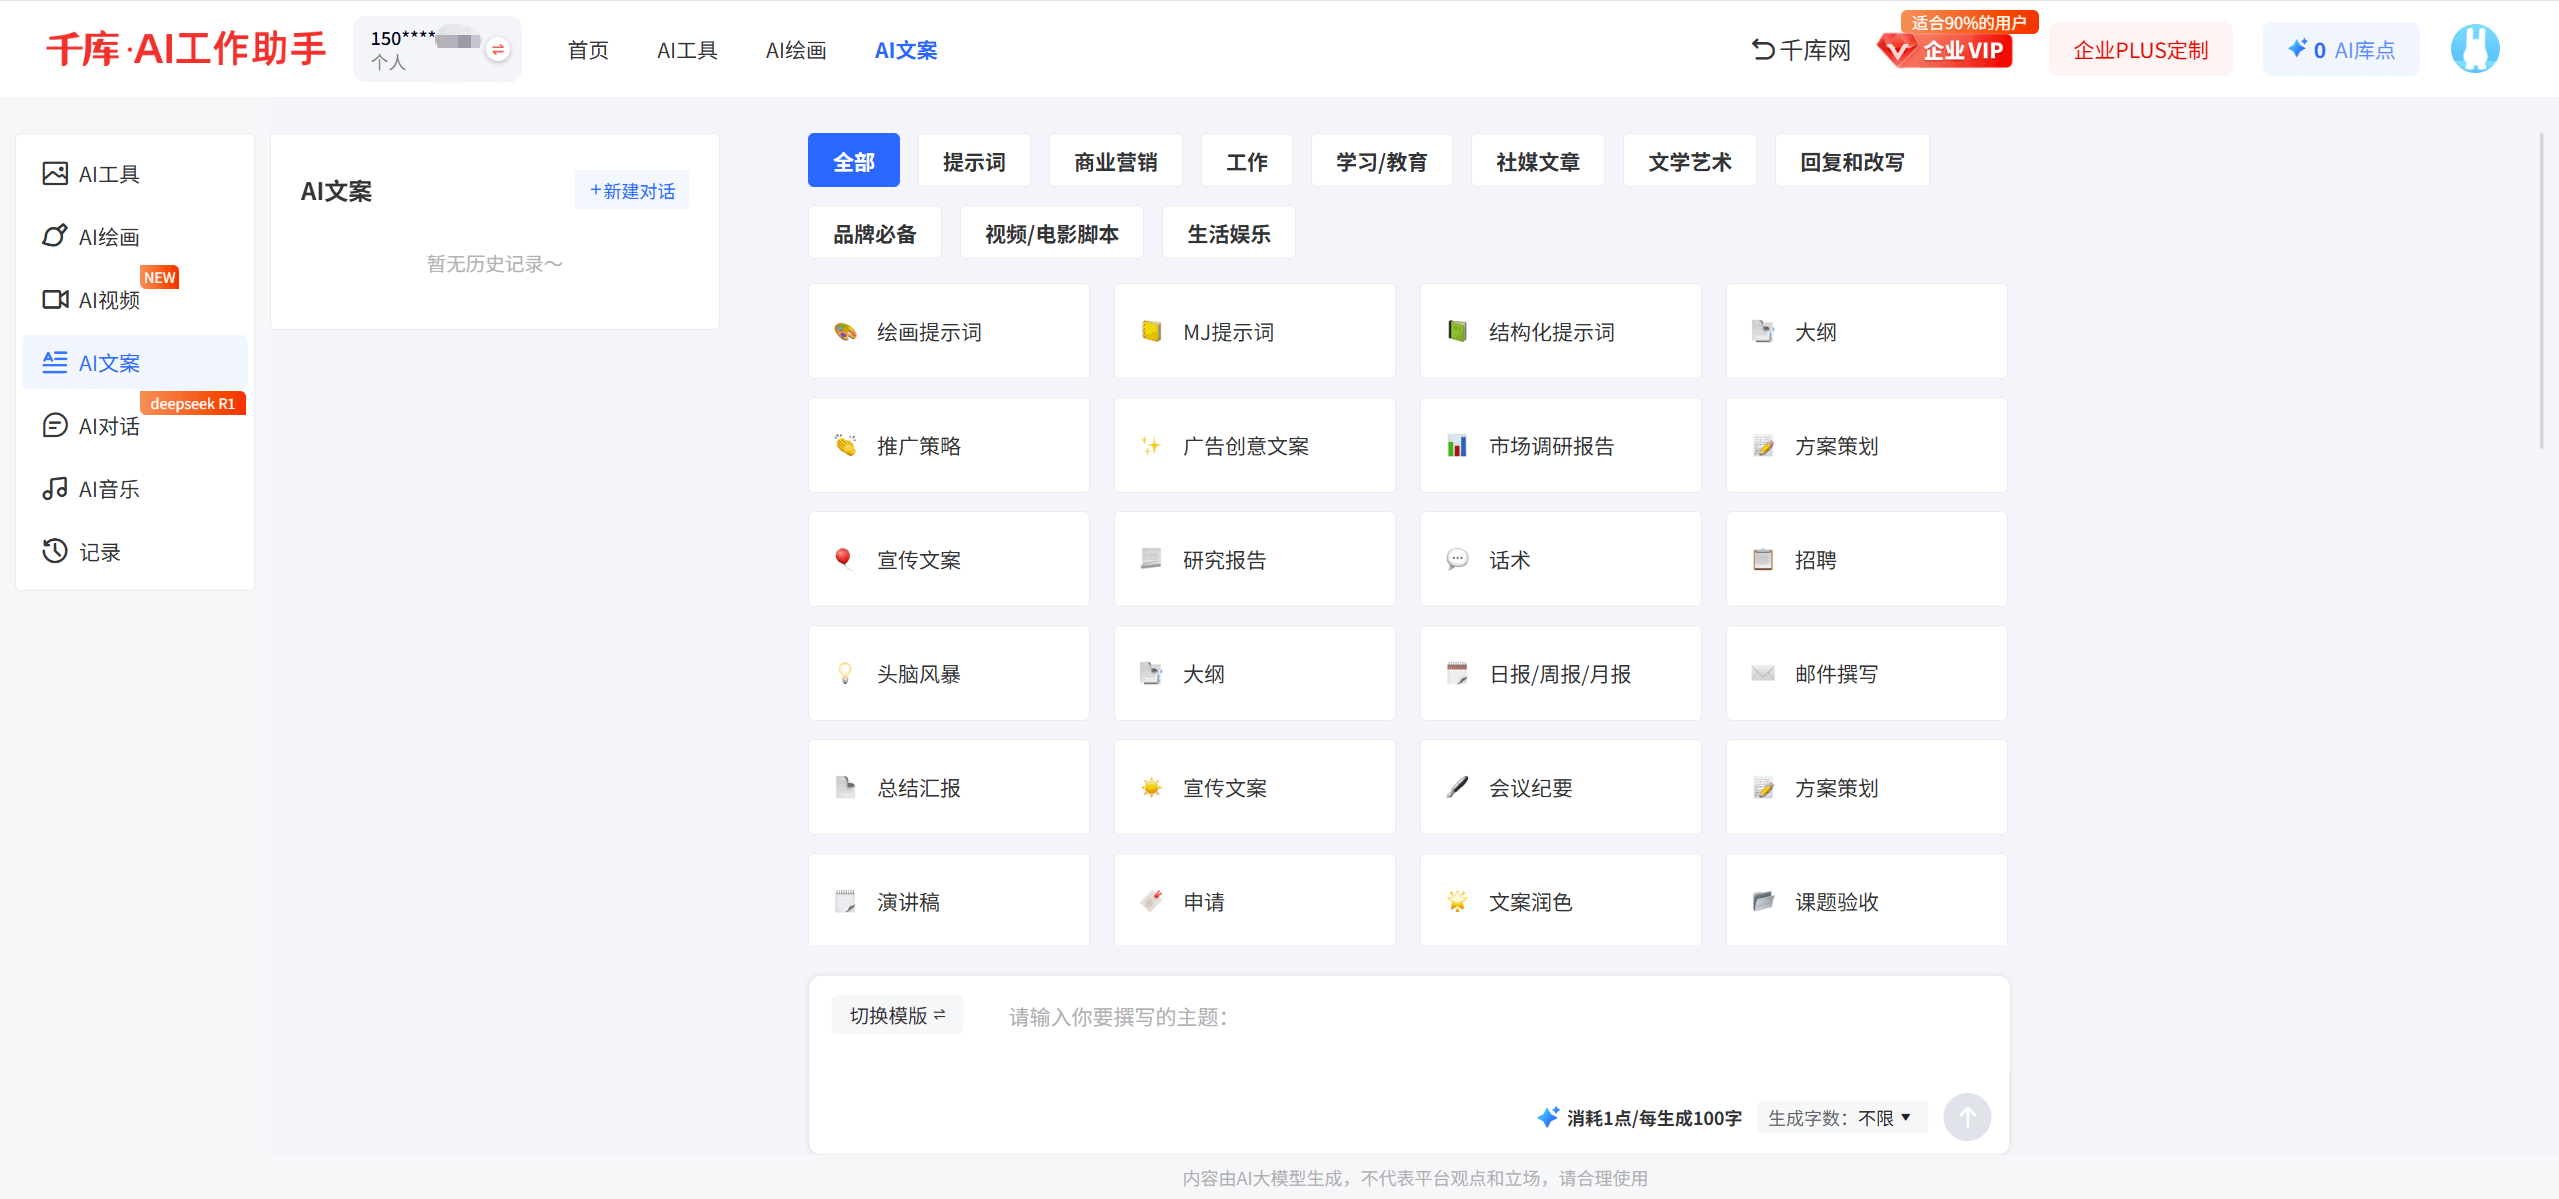Click the circular send arrow button
This screenshot has width=2559, height=1199.
tap(1967, 1117)
